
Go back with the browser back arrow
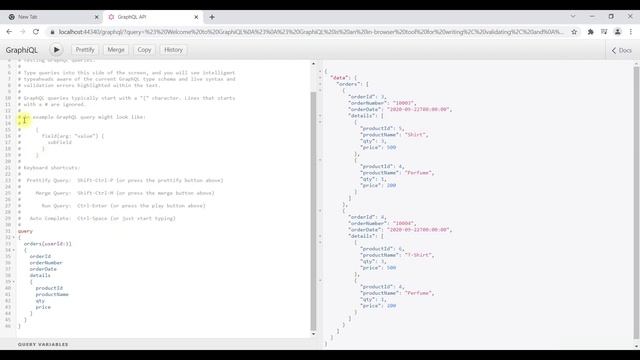(9, 32)
